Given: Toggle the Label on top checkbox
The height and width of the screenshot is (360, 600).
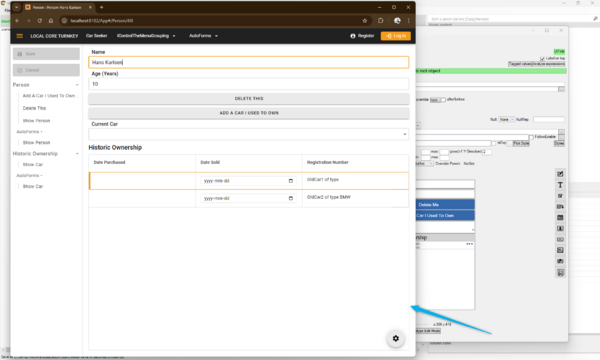Looking at the screenshot, I should (542, 59).
